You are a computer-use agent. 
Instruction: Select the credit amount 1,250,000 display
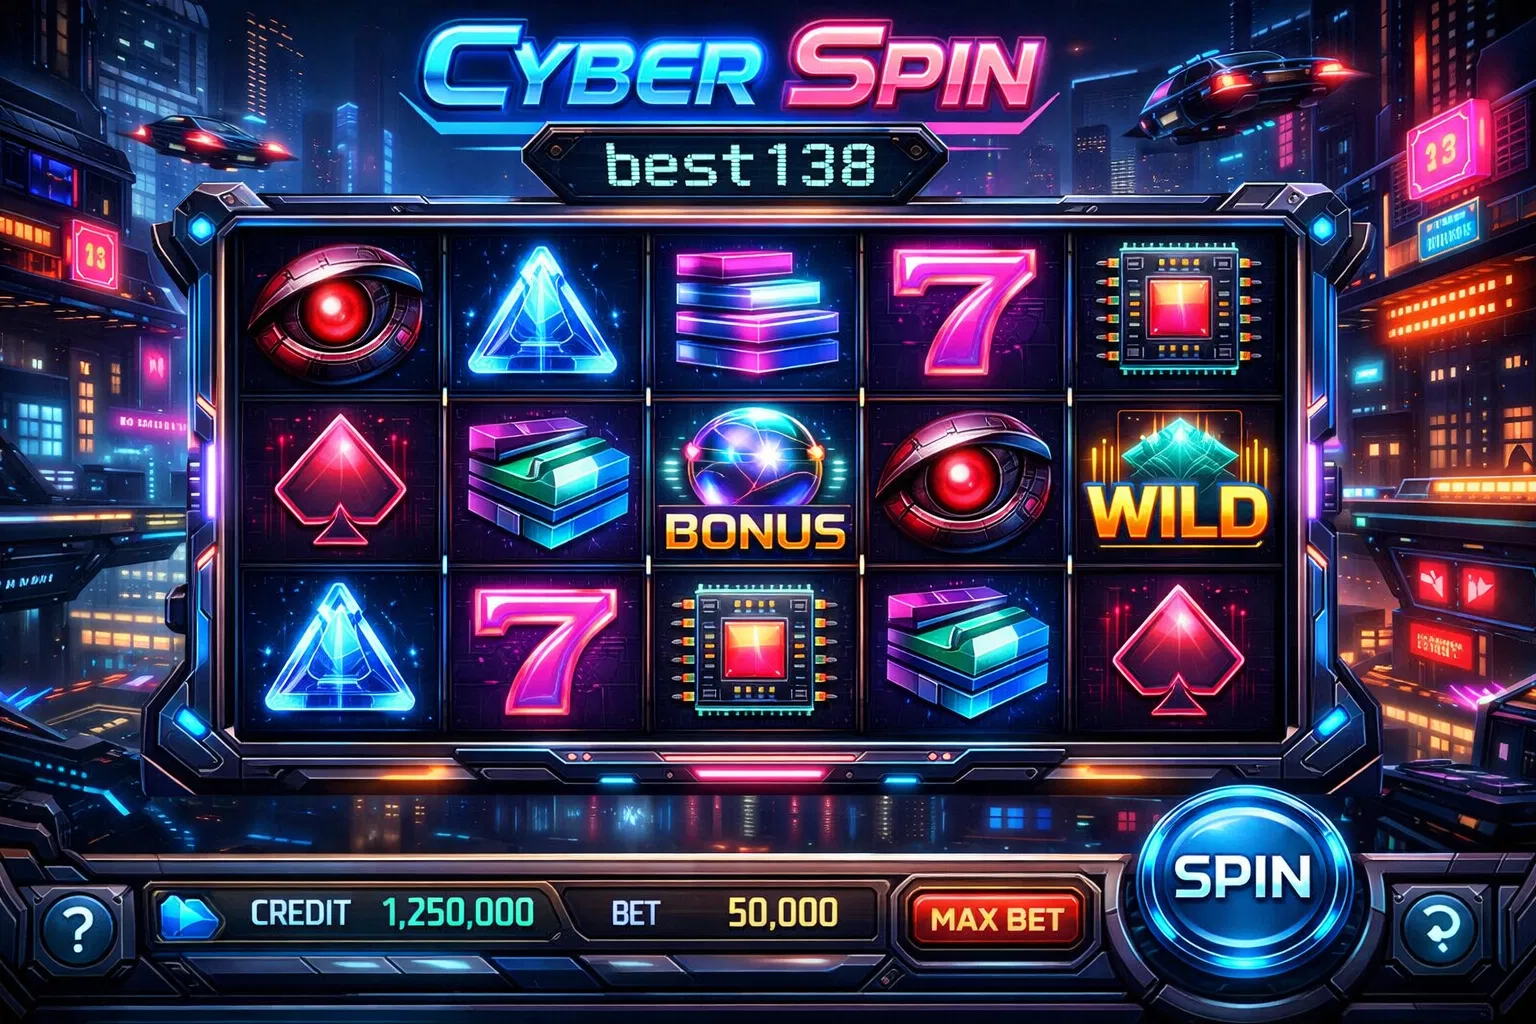click(458, 912)
